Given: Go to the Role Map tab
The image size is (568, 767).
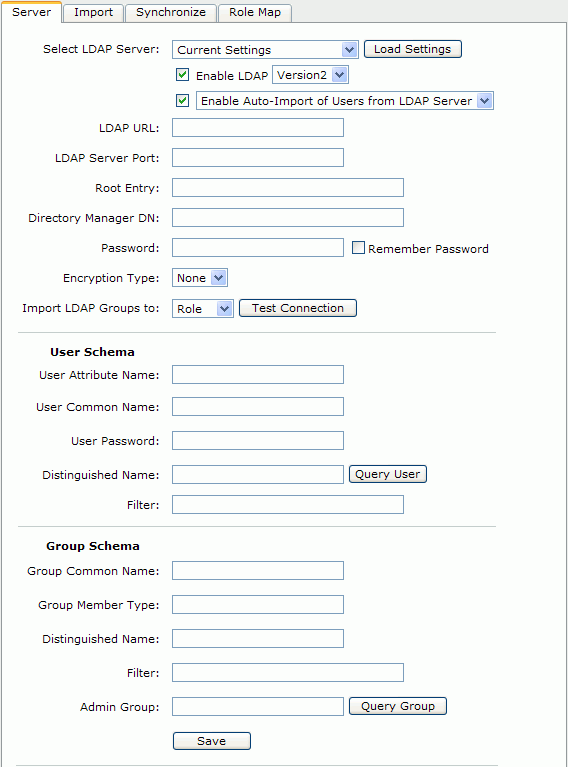Looking at the screenshot, I should pos(255,12).
